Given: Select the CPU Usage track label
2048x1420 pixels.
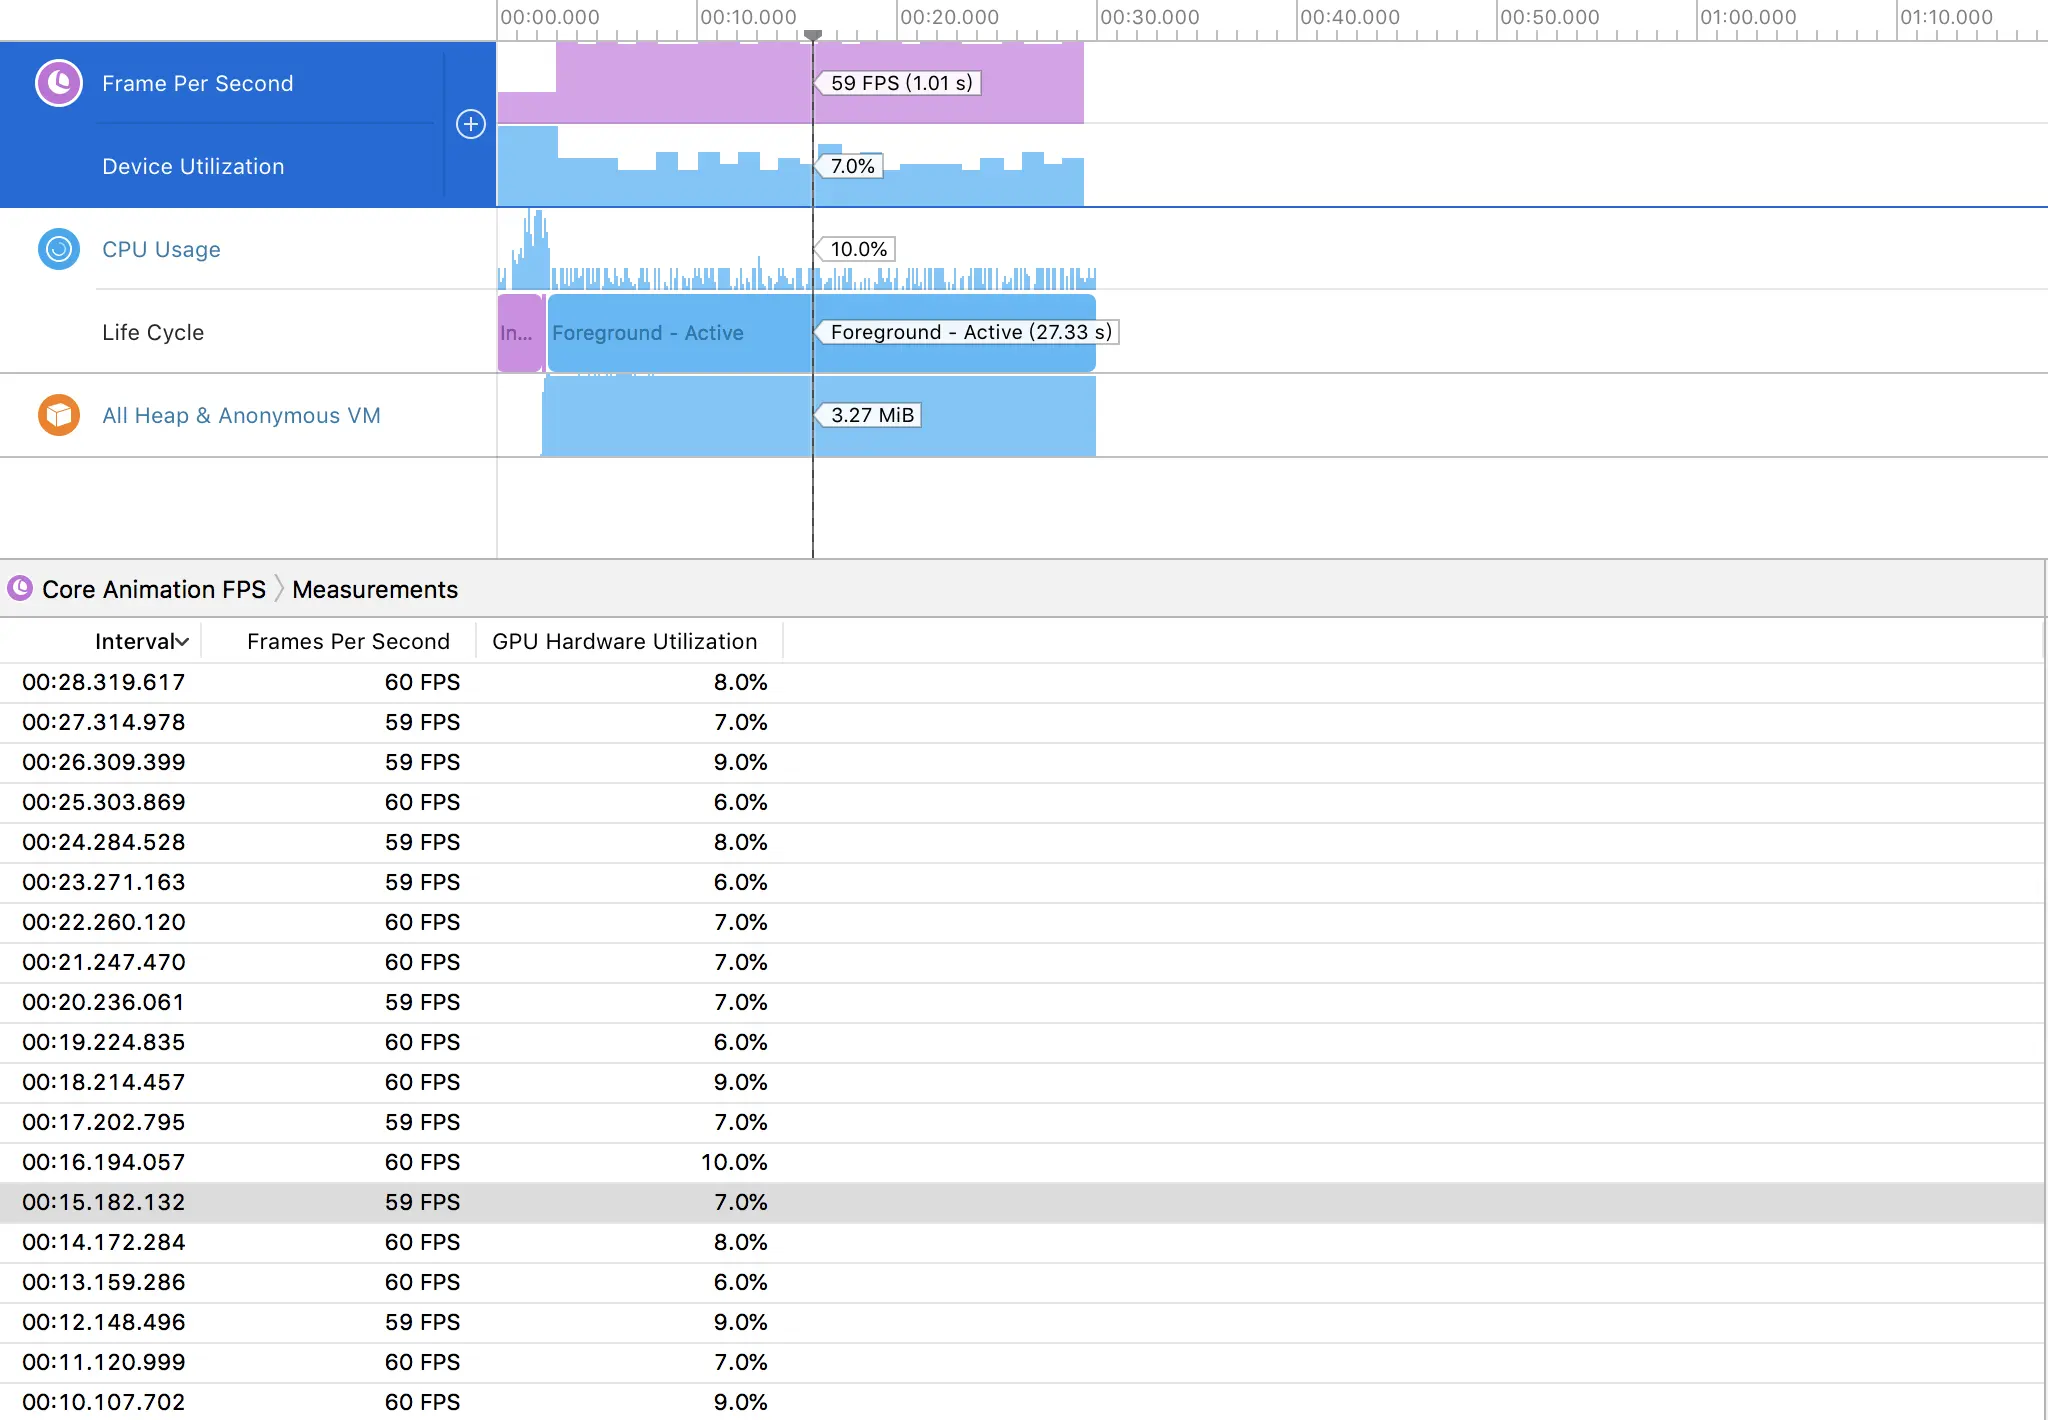Looking at the screenshot, I should coord(161,249).
